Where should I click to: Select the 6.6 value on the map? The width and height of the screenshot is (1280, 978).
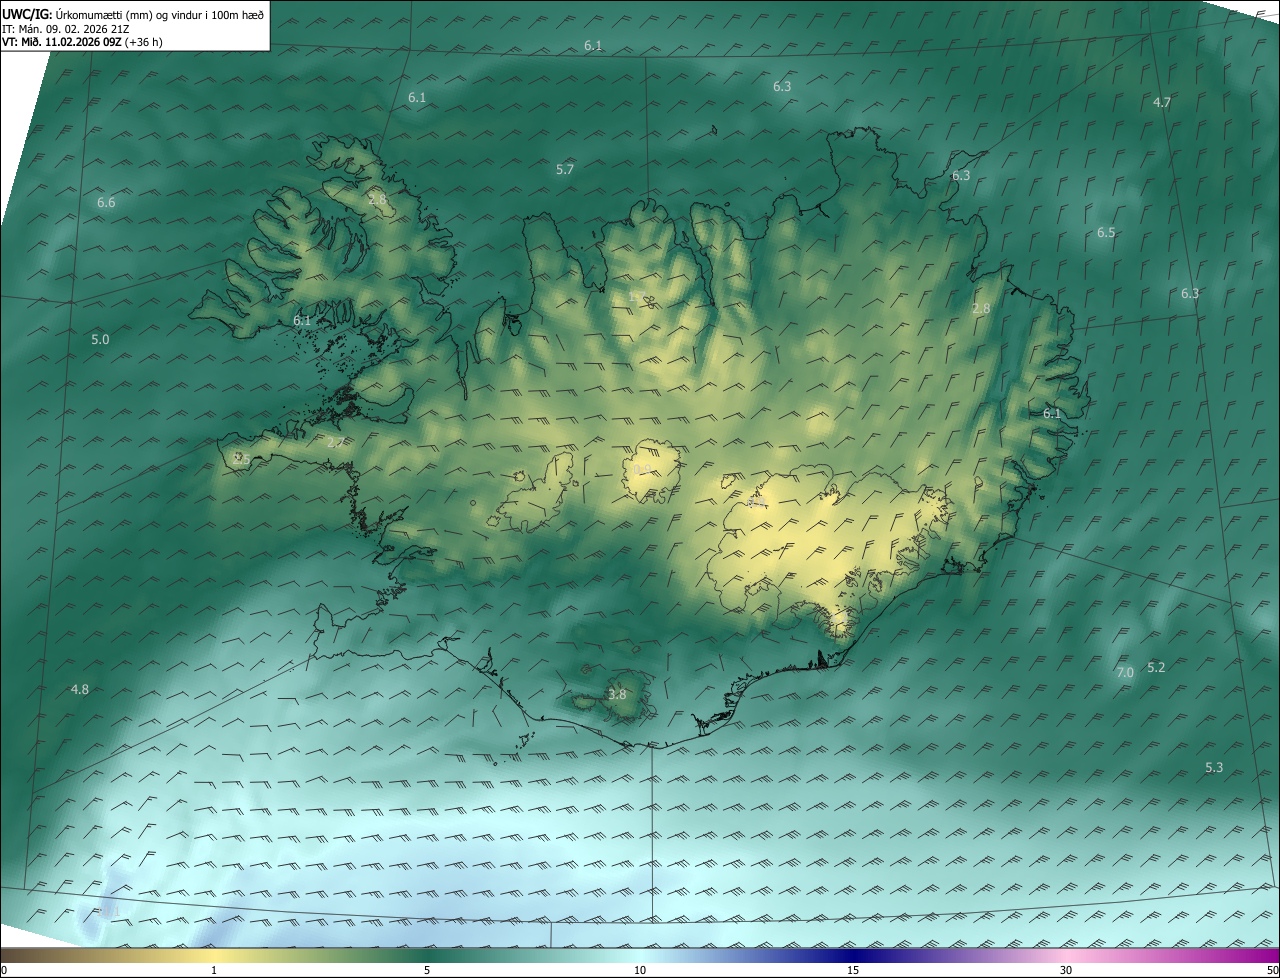click(x=106, y=203)
